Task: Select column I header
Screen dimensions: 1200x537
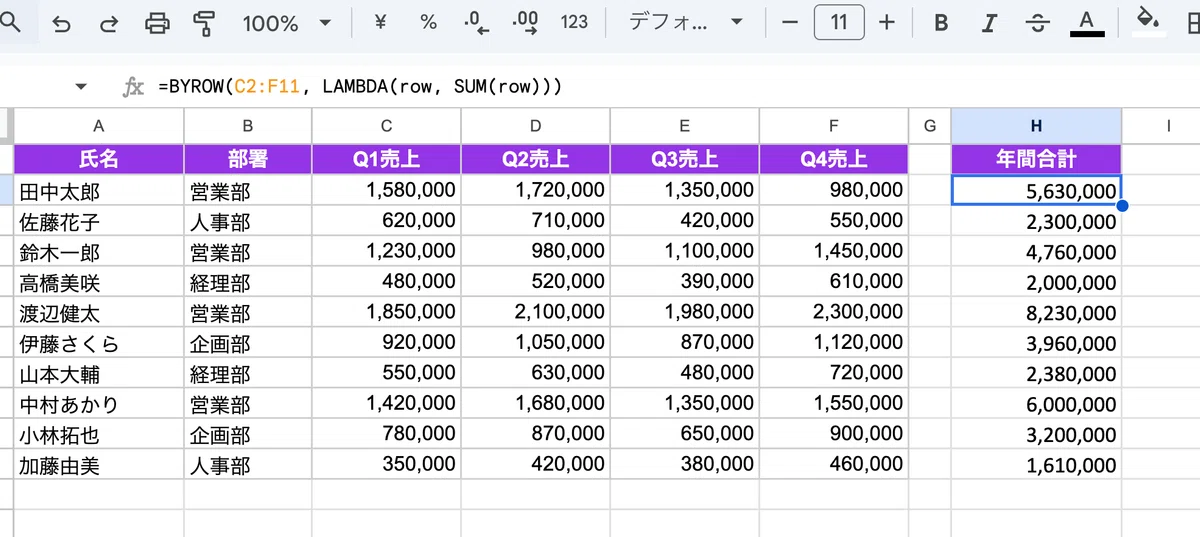Action: [1167, 125]
